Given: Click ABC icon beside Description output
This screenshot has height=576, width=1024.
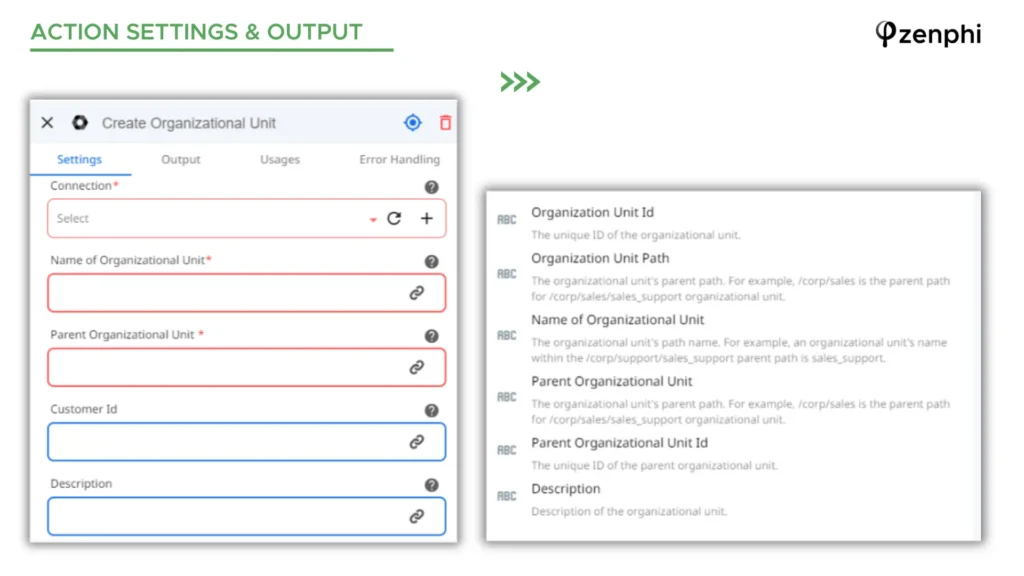Looking at the screenshot, I should pos(507,496).
